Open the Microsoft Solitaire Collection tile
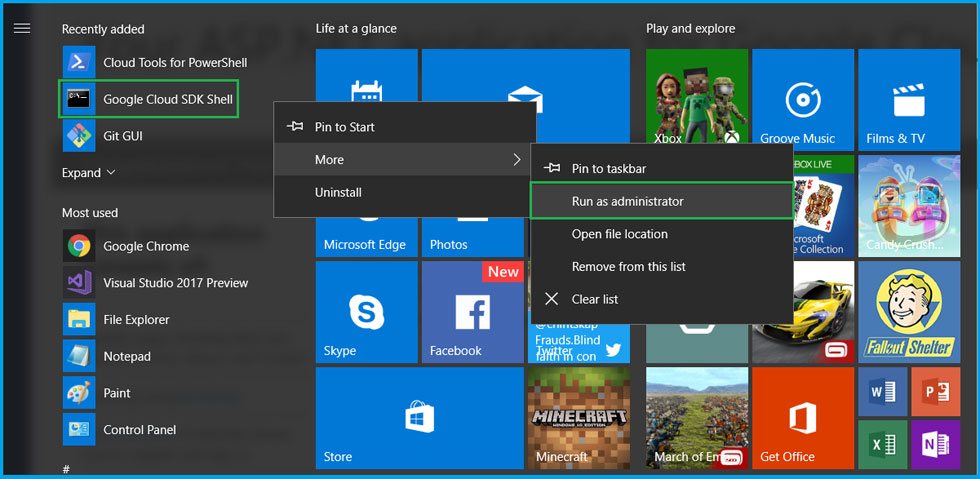Image resolution: width=980 pixels, height=479 pixels. (824, 206)
